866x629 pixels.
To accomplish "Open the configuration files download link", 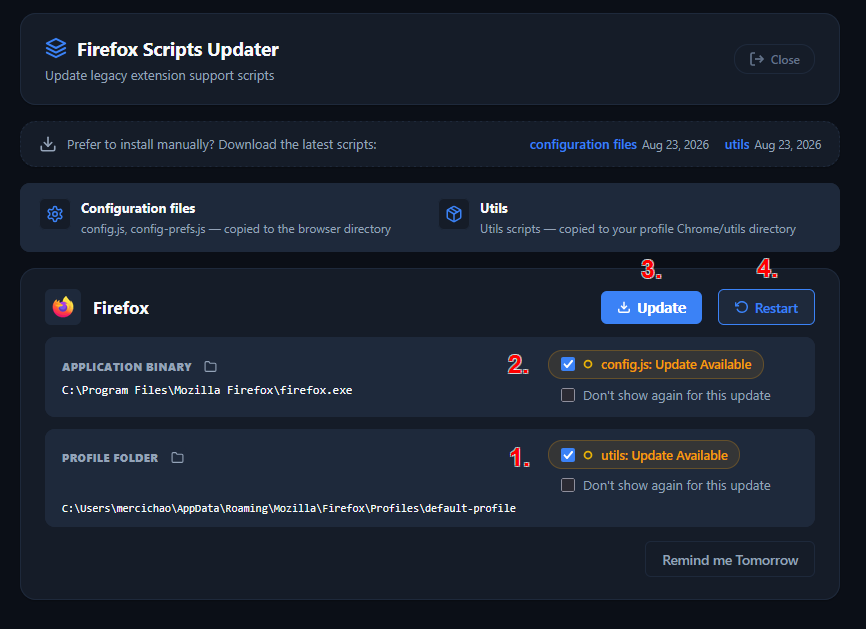I will tap(583, 145).
